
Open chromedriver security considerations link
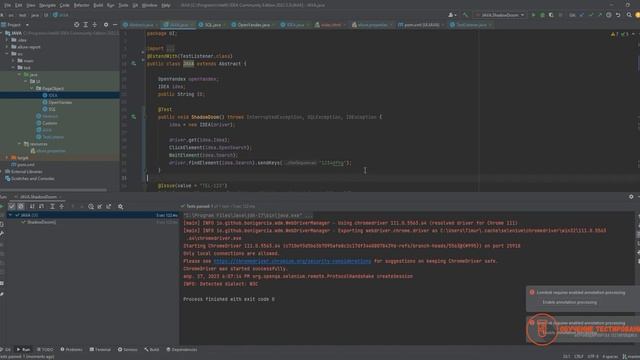292,261
